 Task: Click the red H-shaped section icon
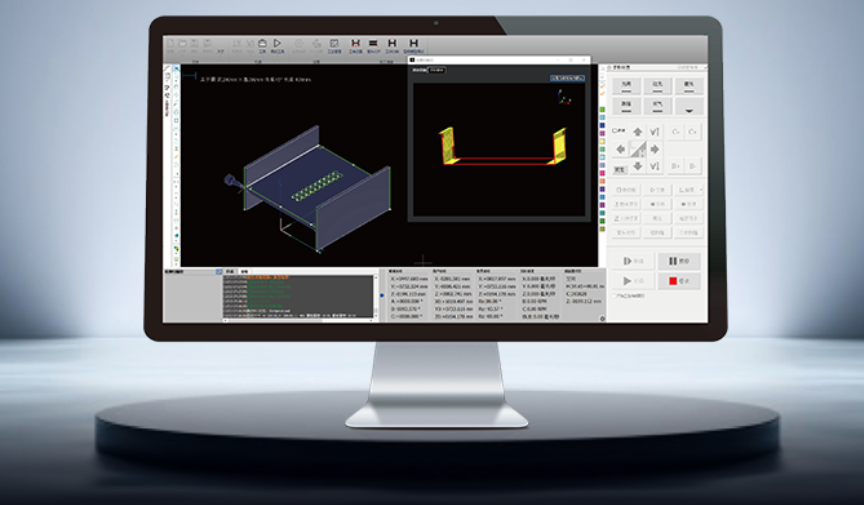tap(355, 43)
